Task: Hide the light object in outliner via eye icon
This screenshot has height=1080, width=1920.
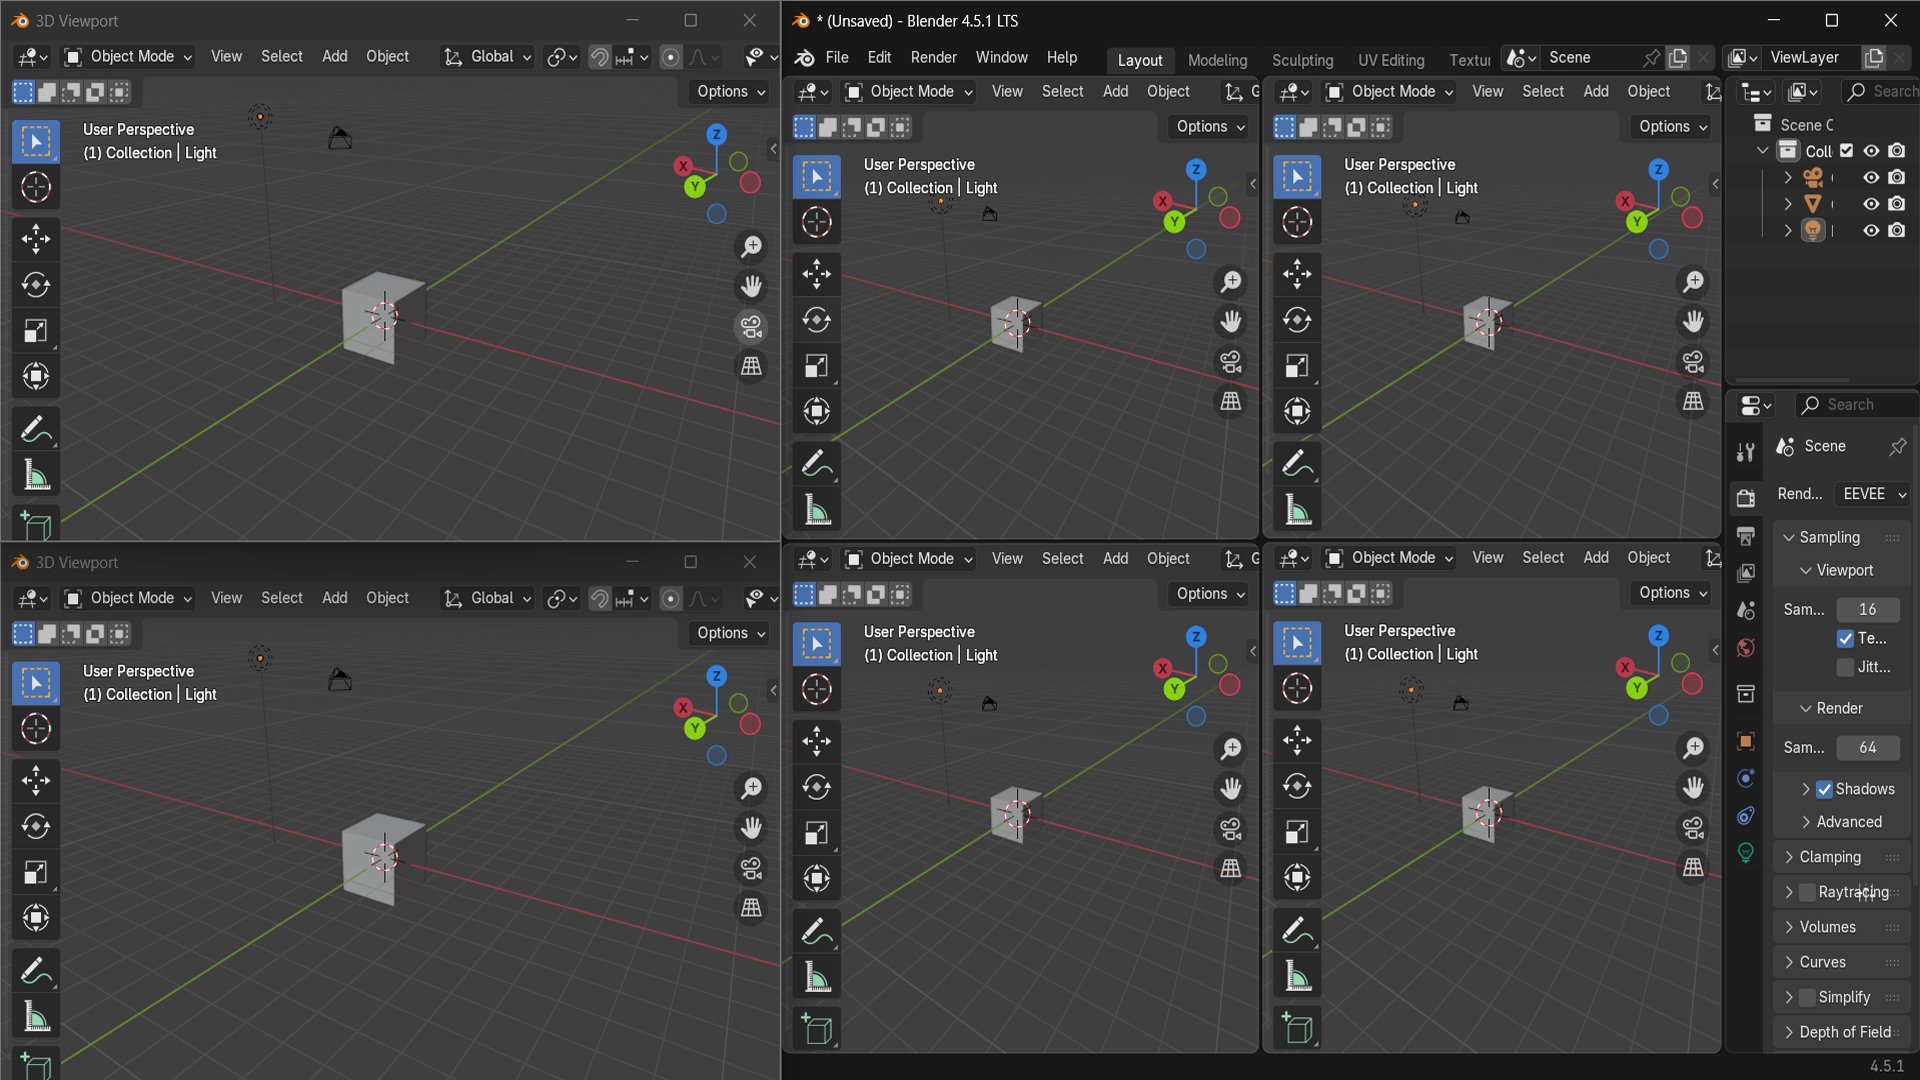Action: point(1871,230)
